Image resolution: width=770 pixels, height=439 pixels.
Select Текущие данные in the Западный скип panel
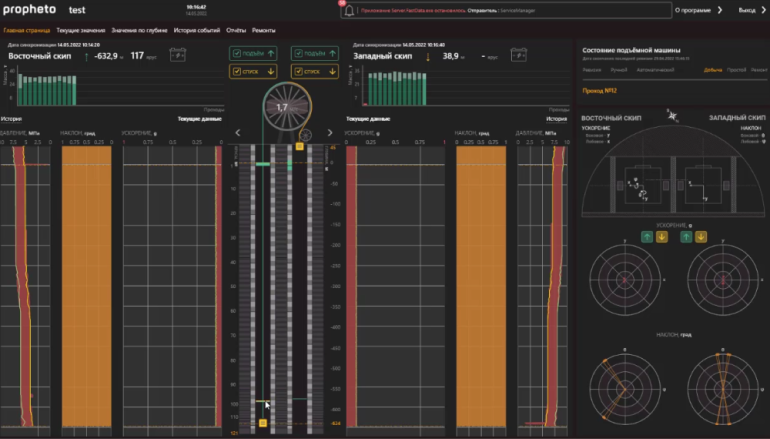tap(368, 119)
